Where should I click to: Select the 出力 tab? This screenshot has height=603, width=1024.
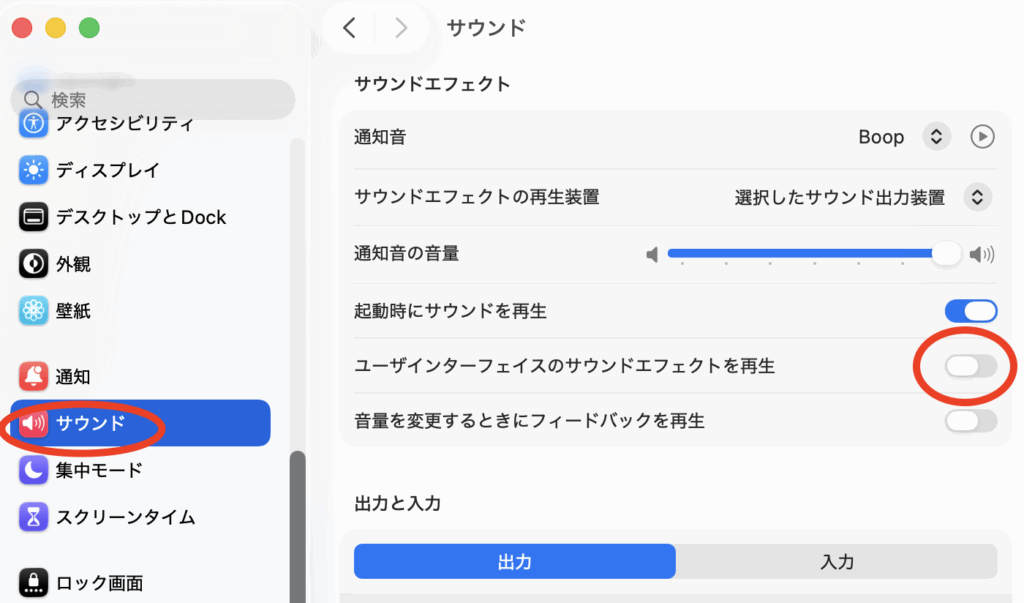coord(514,562)
